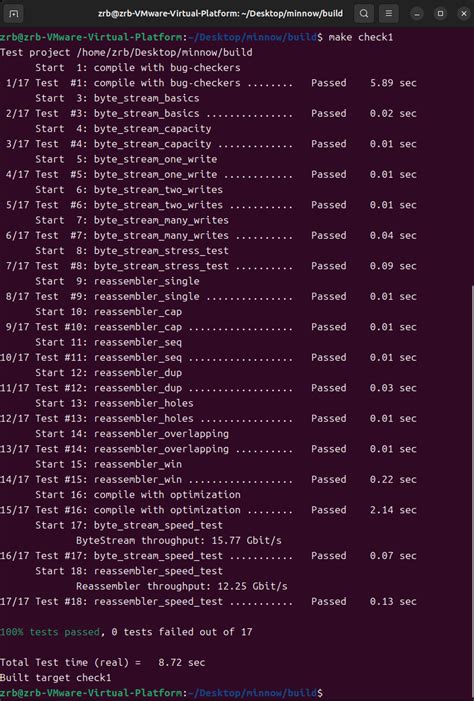
Task: Click the window title text
Action: [x=220, y=13]
